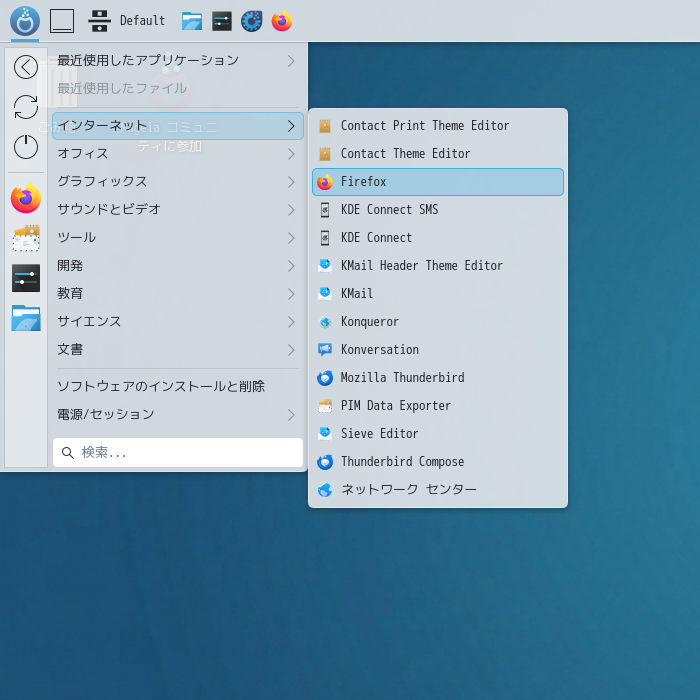Click the Mageia application launcher icon
The height and width of the screenshot is (700, 700).
tap(25, 21)
